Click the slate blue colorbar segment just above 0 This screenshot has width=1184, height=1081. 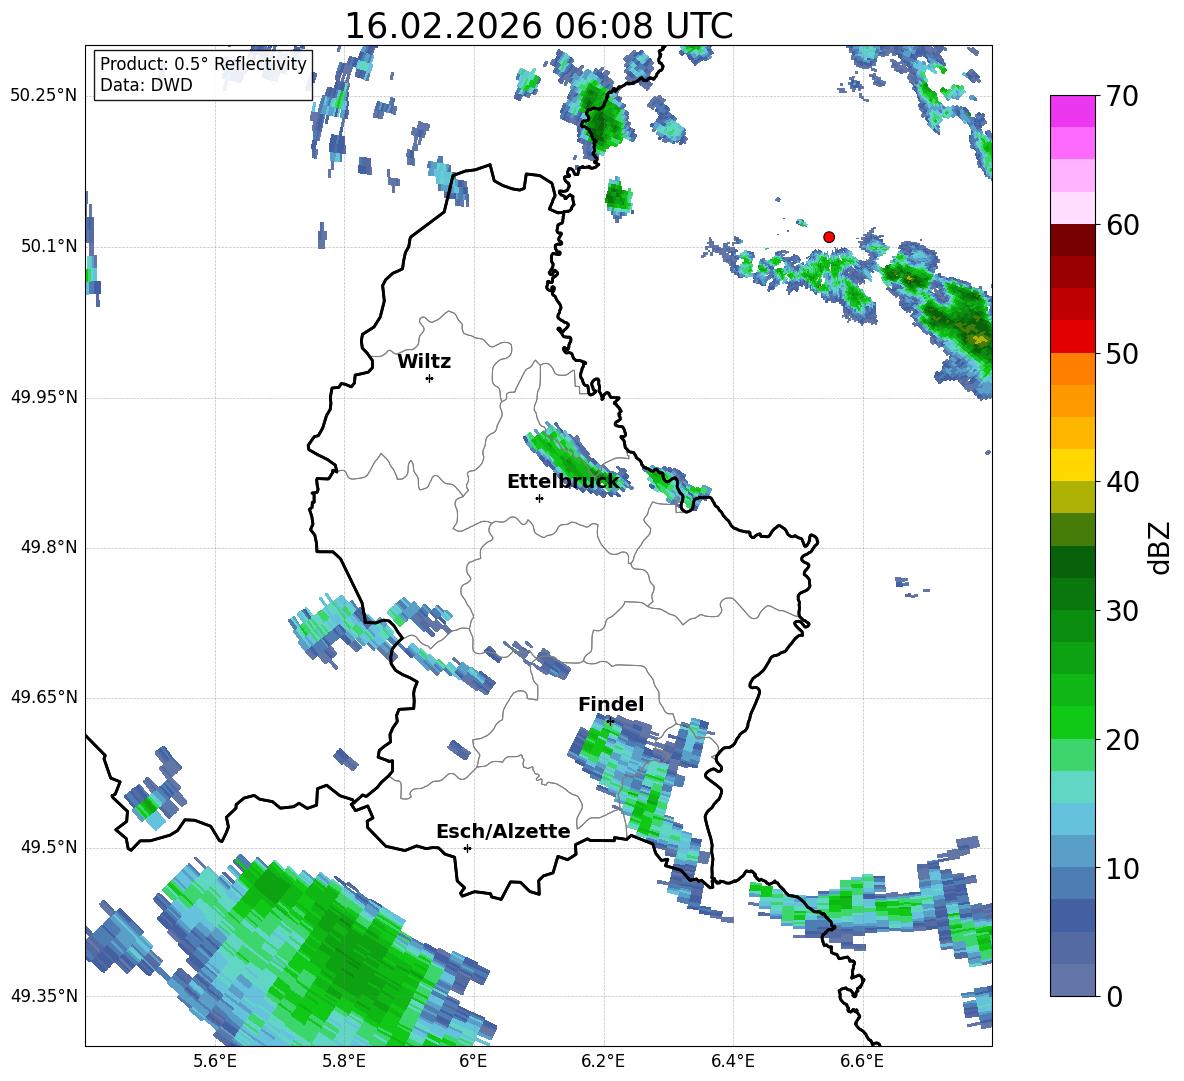tap(1072, 981)
